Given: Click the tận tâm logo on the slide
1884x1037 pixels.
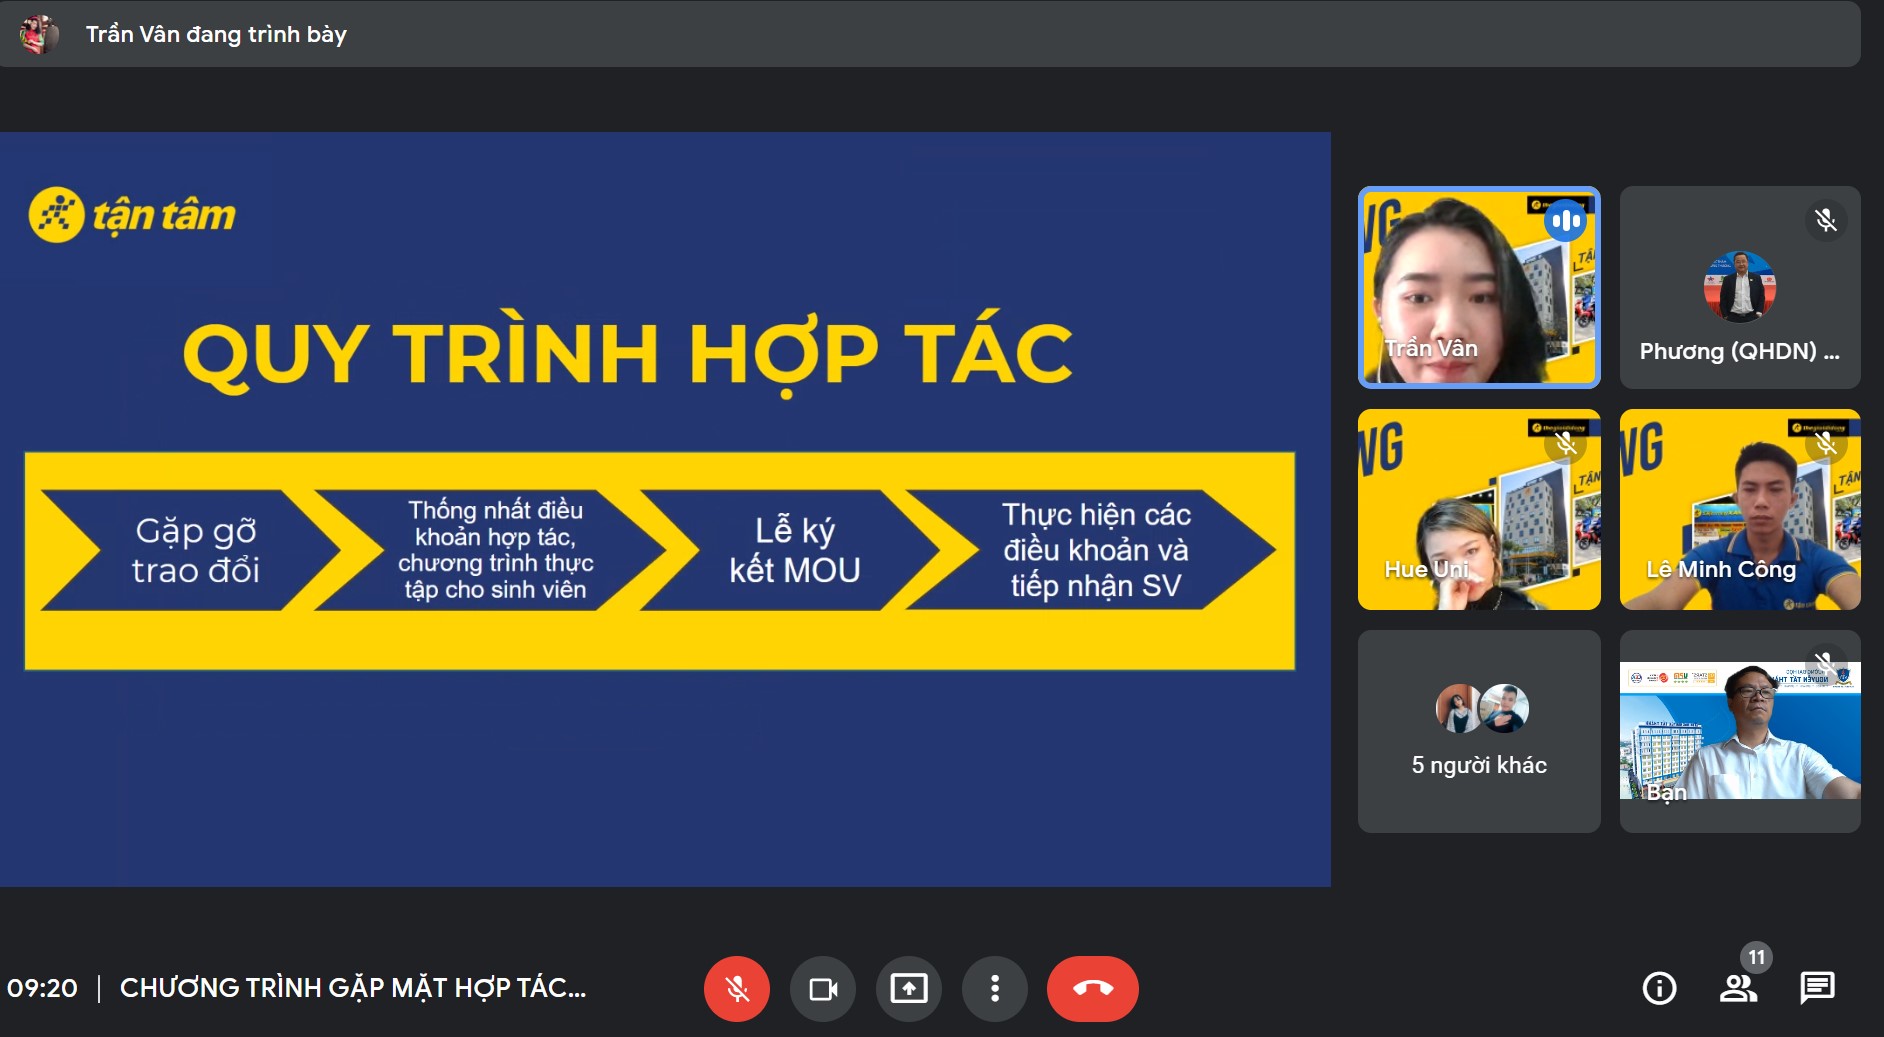Looking at the screenshot, I should click(132, 215).
